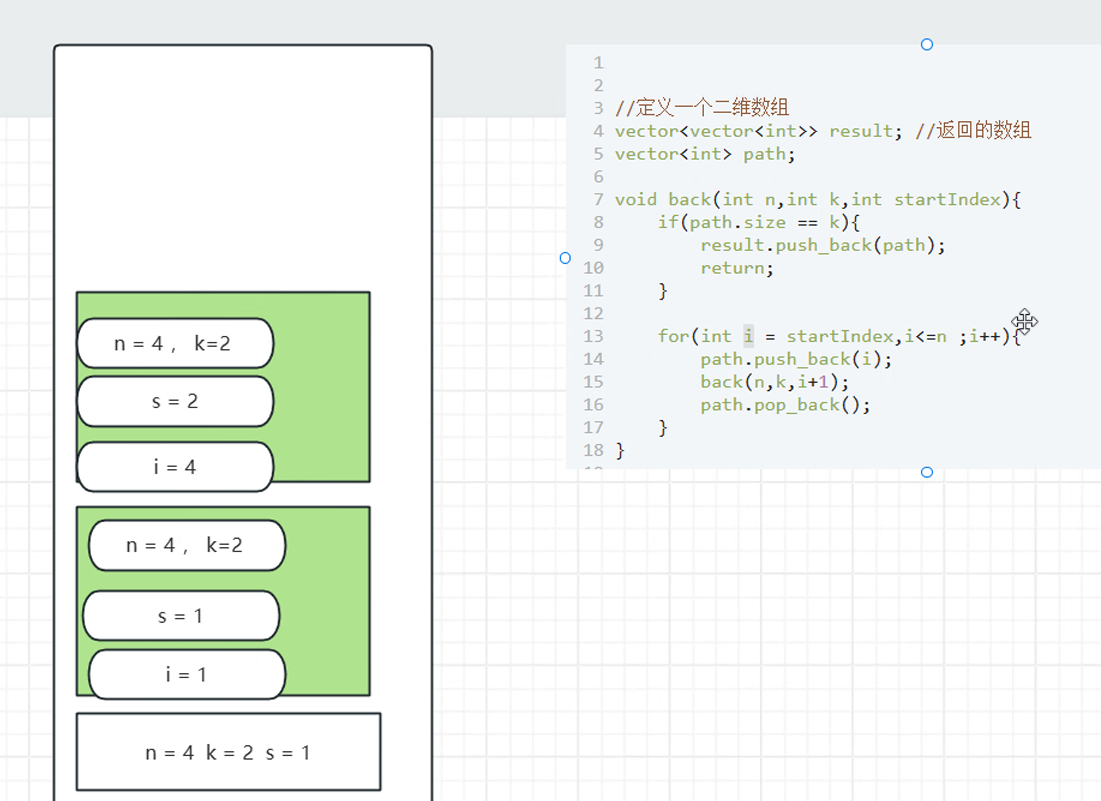Click the bottom selection handle of code image
This screenshot has width=1101, height=801.
tap(927, 472)
